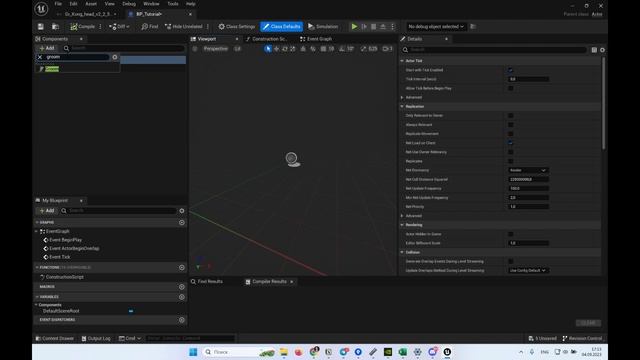Click the Class Defaults button
The image size is (640, 360).
282,27
